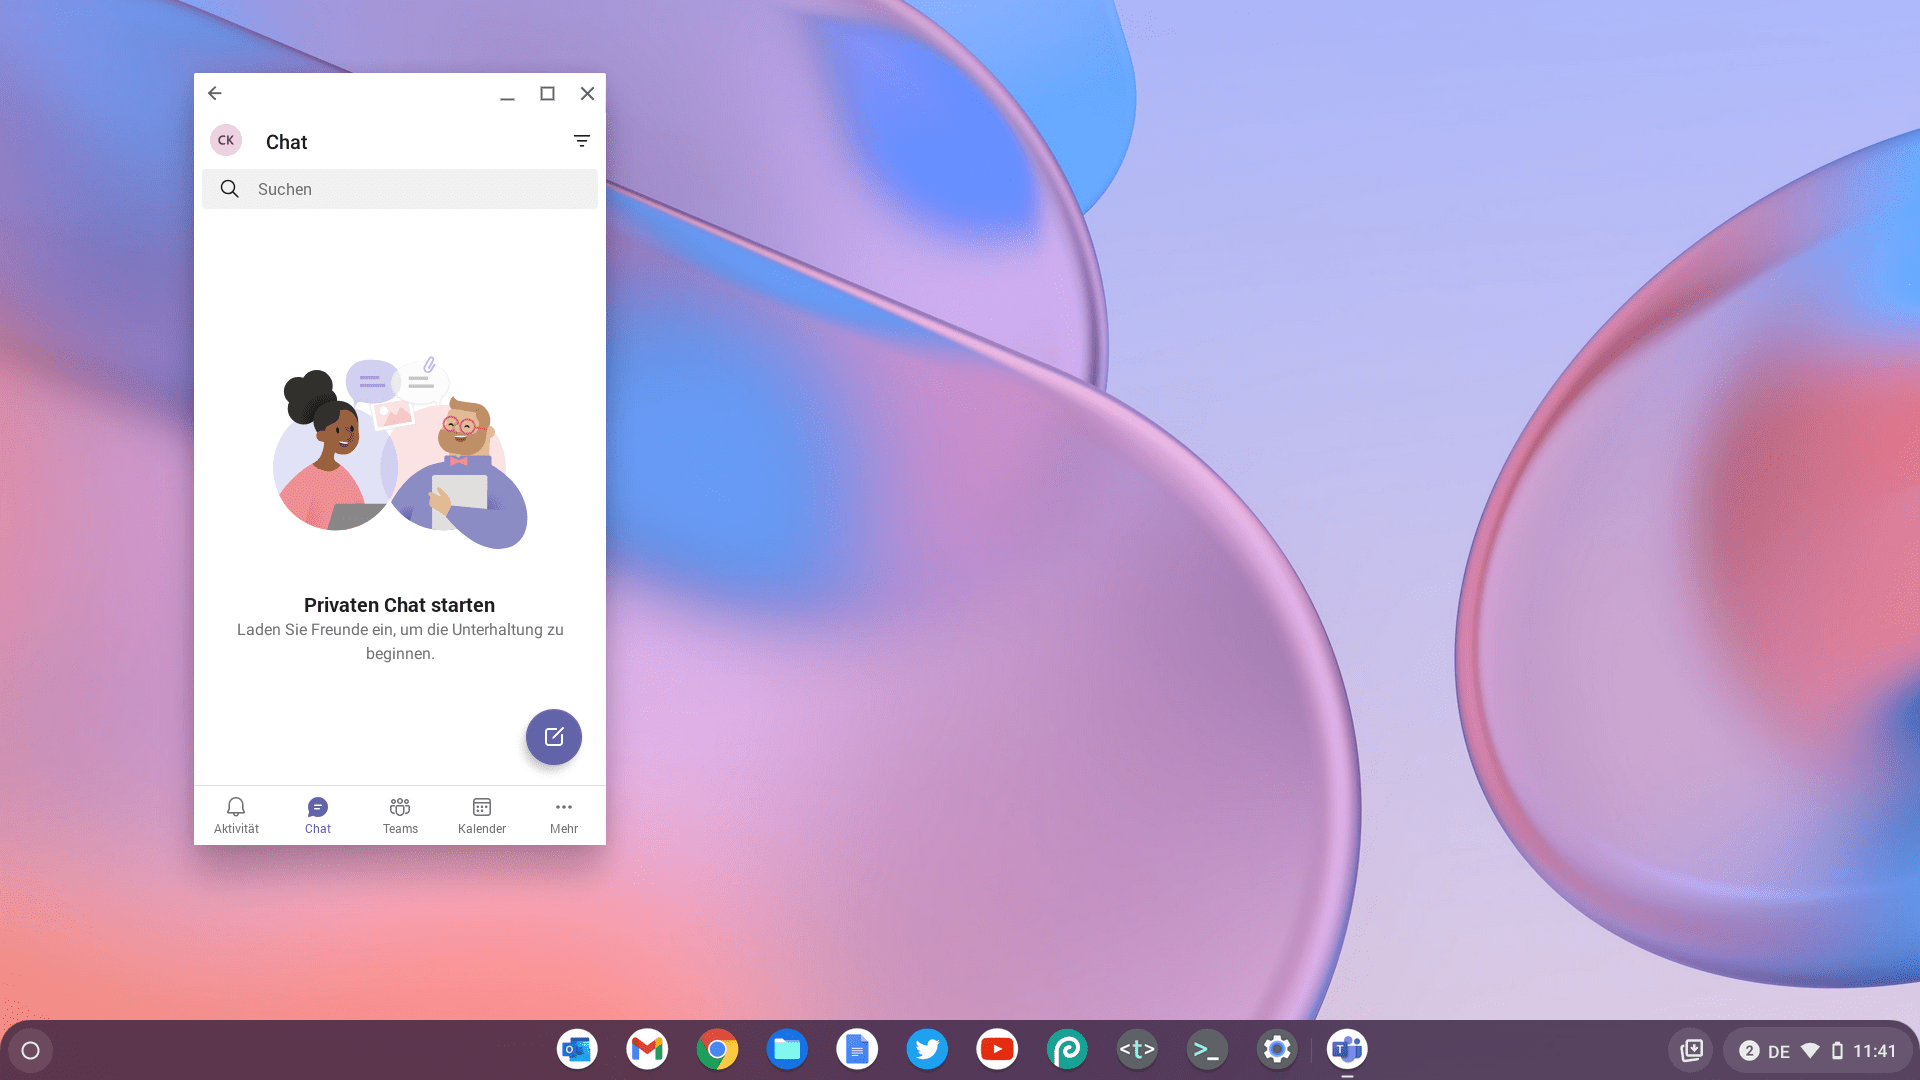
Task: Open the holding space tray icon
Action: point(1691,1050)
